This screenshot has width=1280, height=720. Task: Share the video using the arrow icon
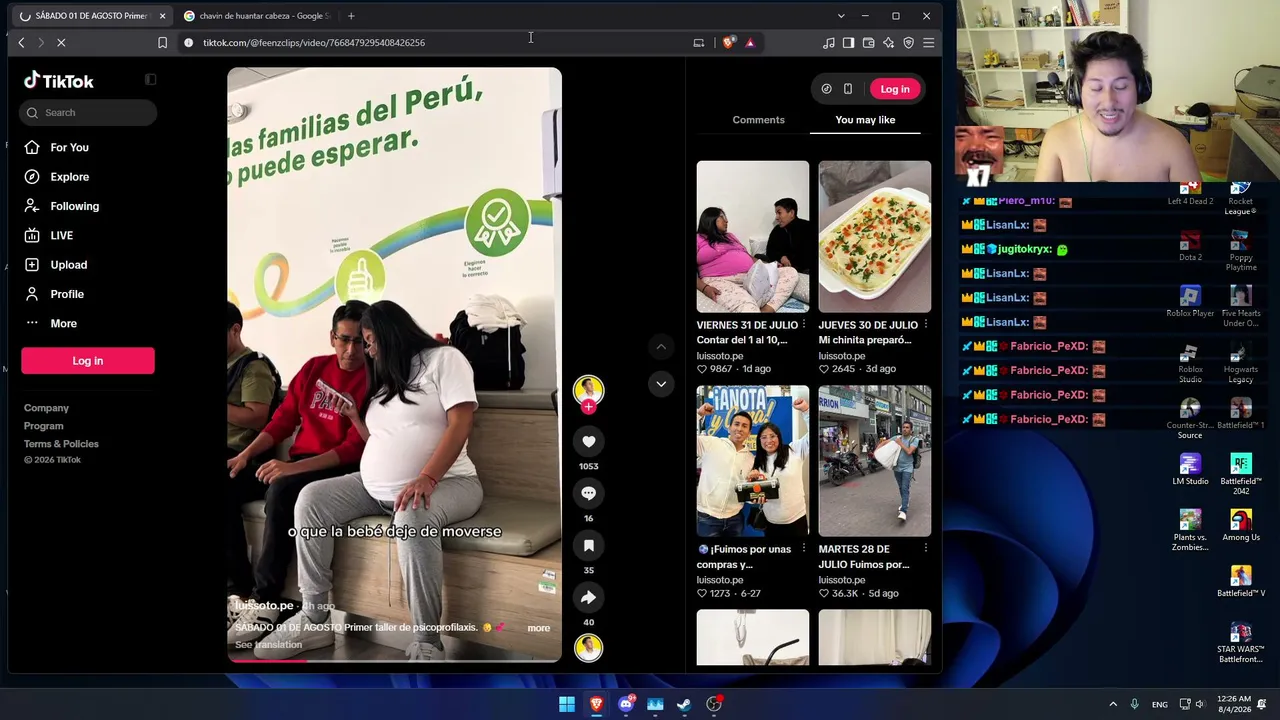coord(588,597)
